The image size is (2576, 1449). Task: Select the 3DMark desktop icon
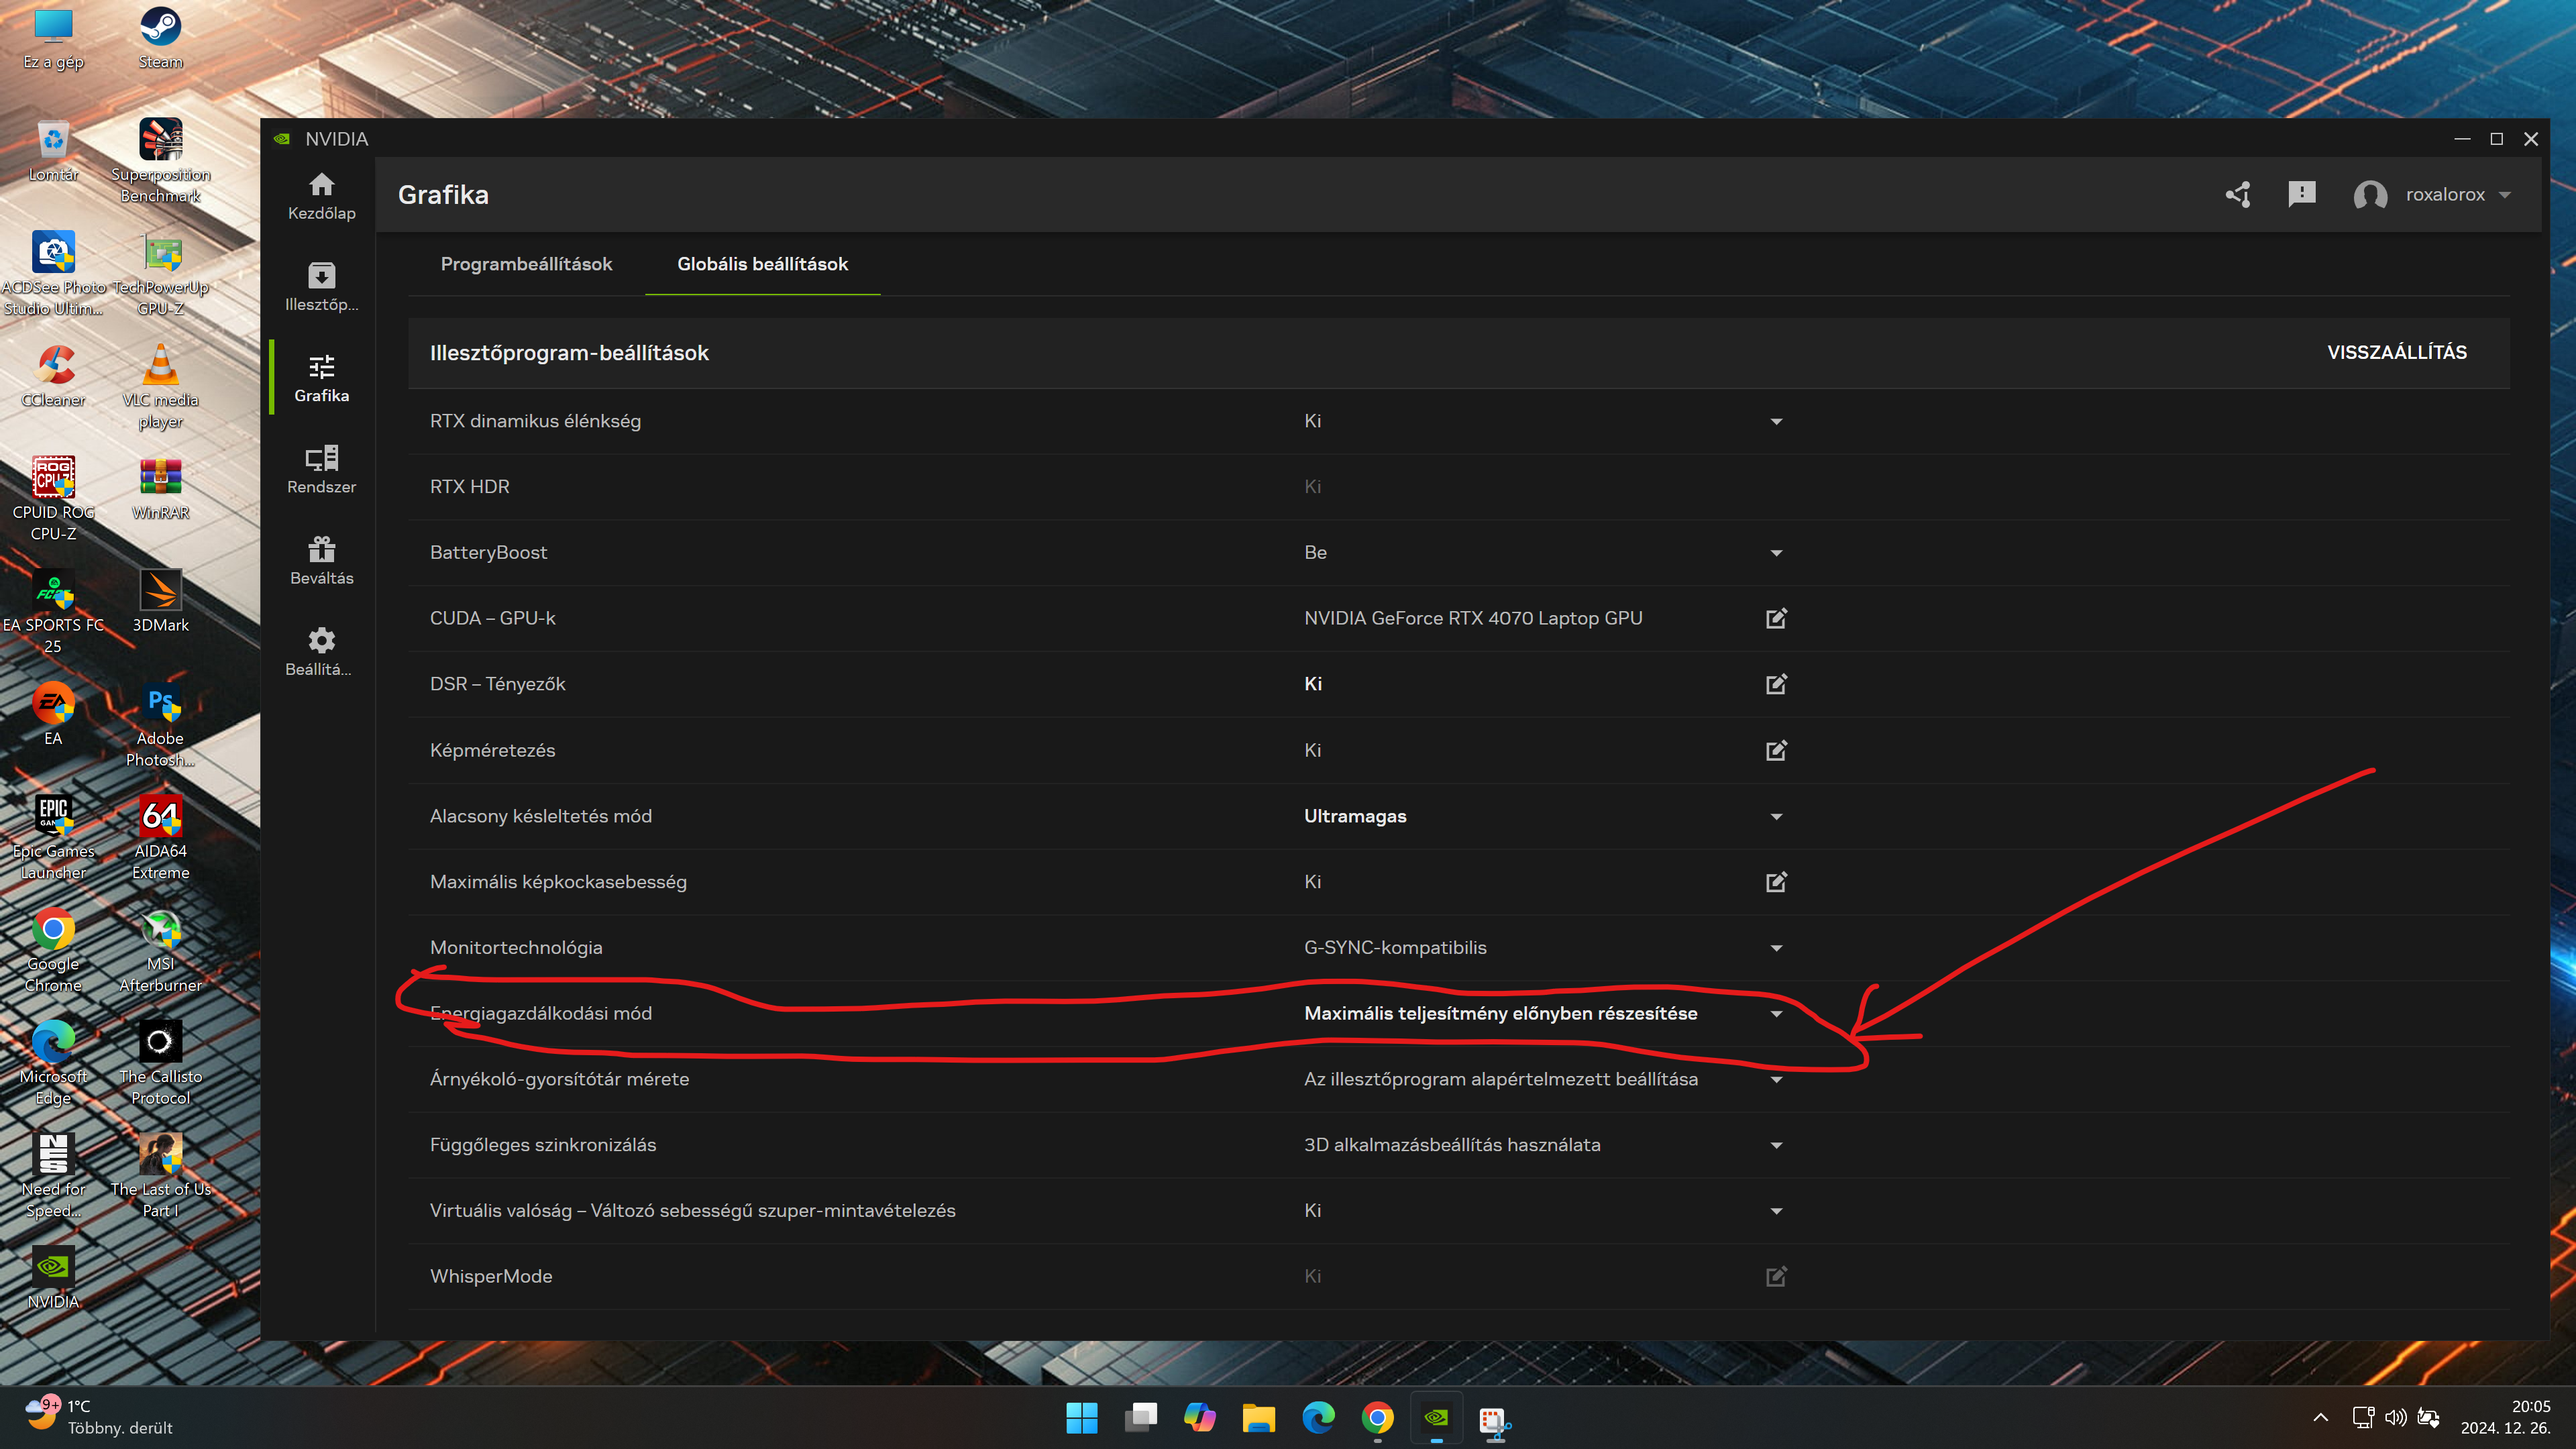point(160,601)
